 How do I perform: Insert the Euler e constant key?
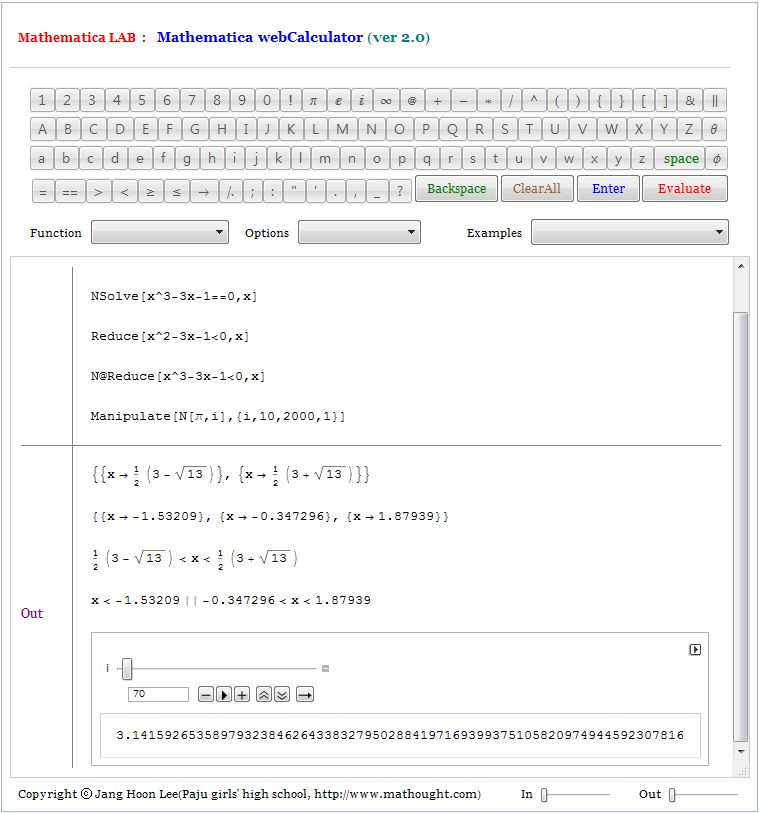[x=338, y=101]
